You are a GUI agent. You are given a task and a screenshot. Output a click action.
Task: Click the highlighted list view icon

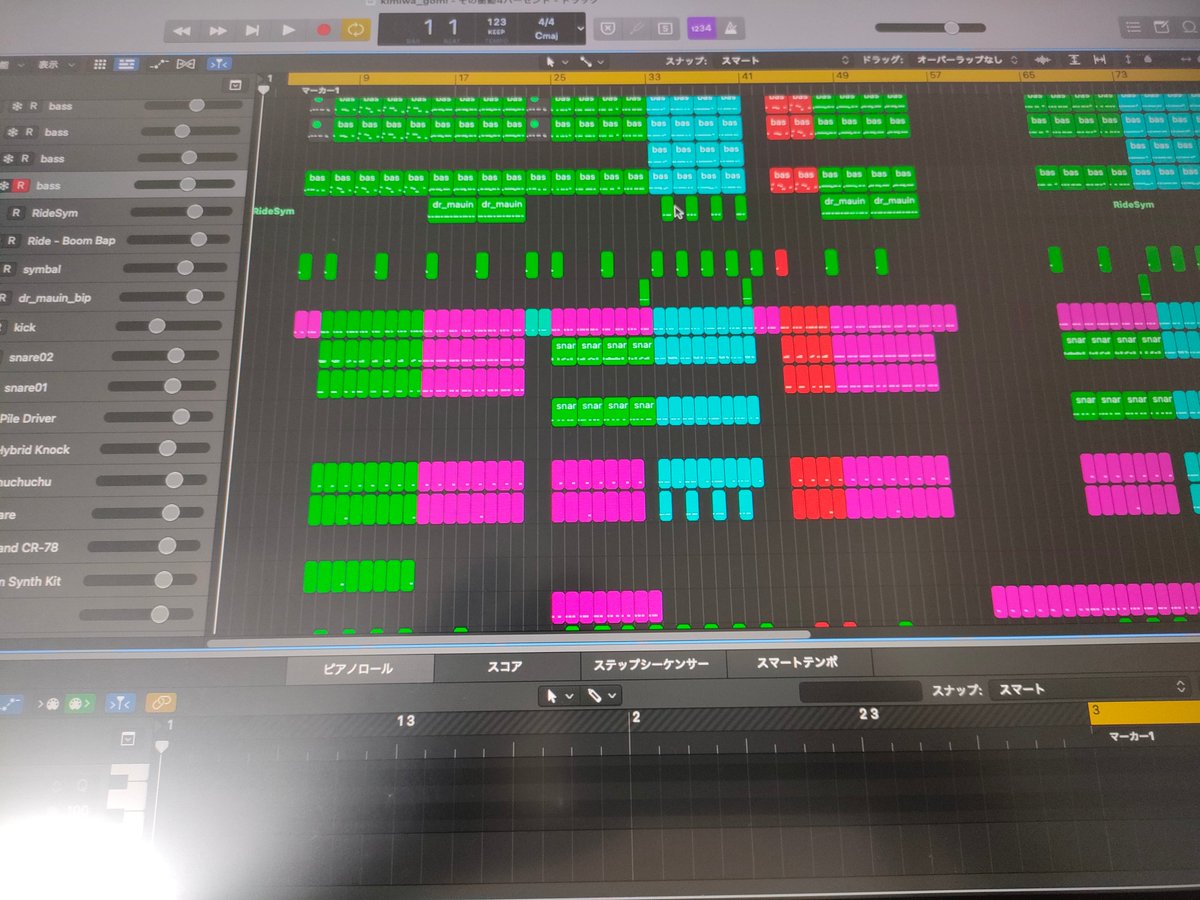pos(126,64)
